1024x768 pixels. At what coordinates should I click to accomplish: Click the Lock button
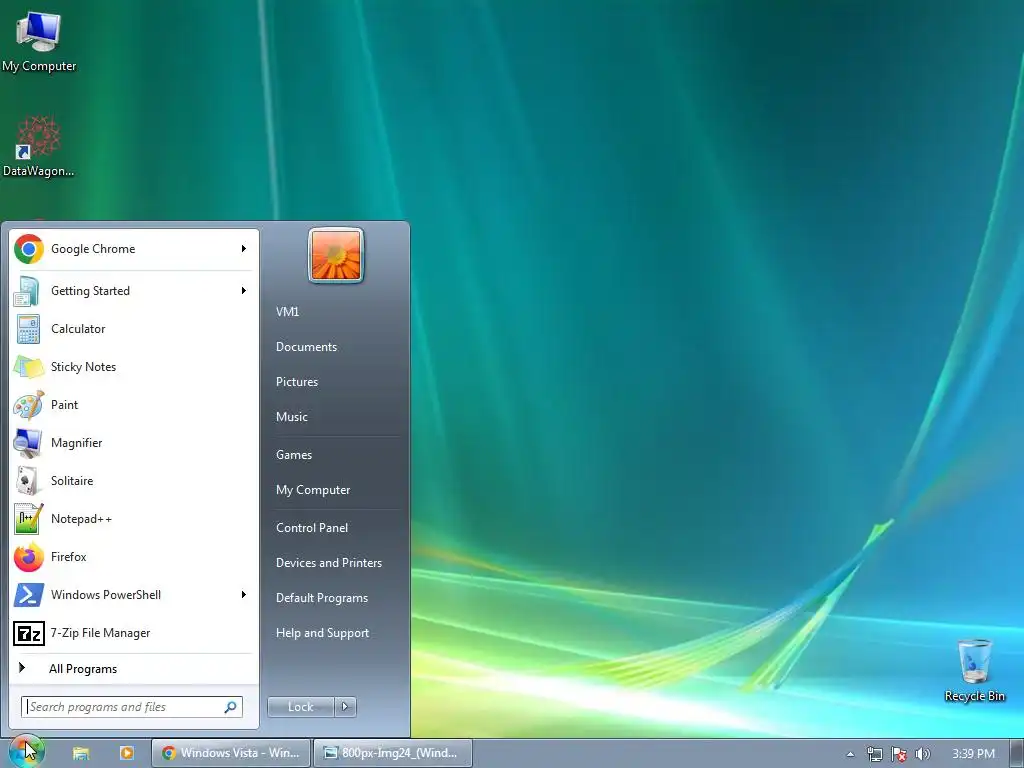point(300,707)
